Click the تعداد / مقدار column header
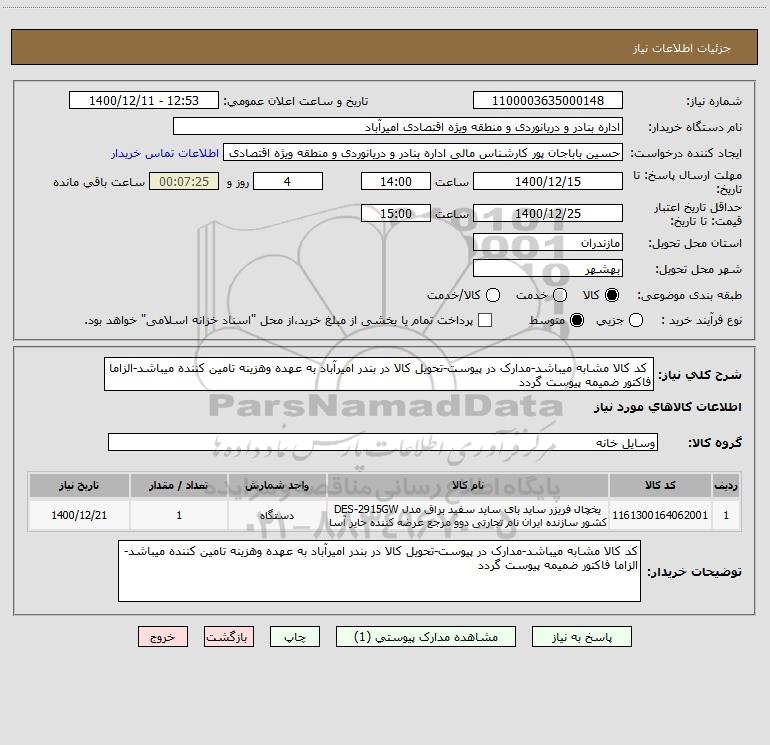 click(x=179, y=485)
